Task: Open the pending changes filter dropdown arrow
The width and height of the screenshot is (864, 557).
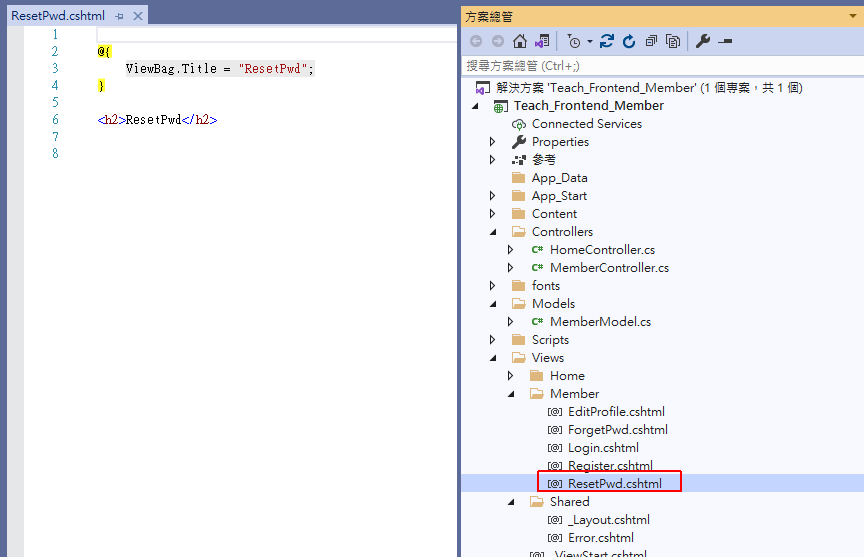Action: [590, 41]
